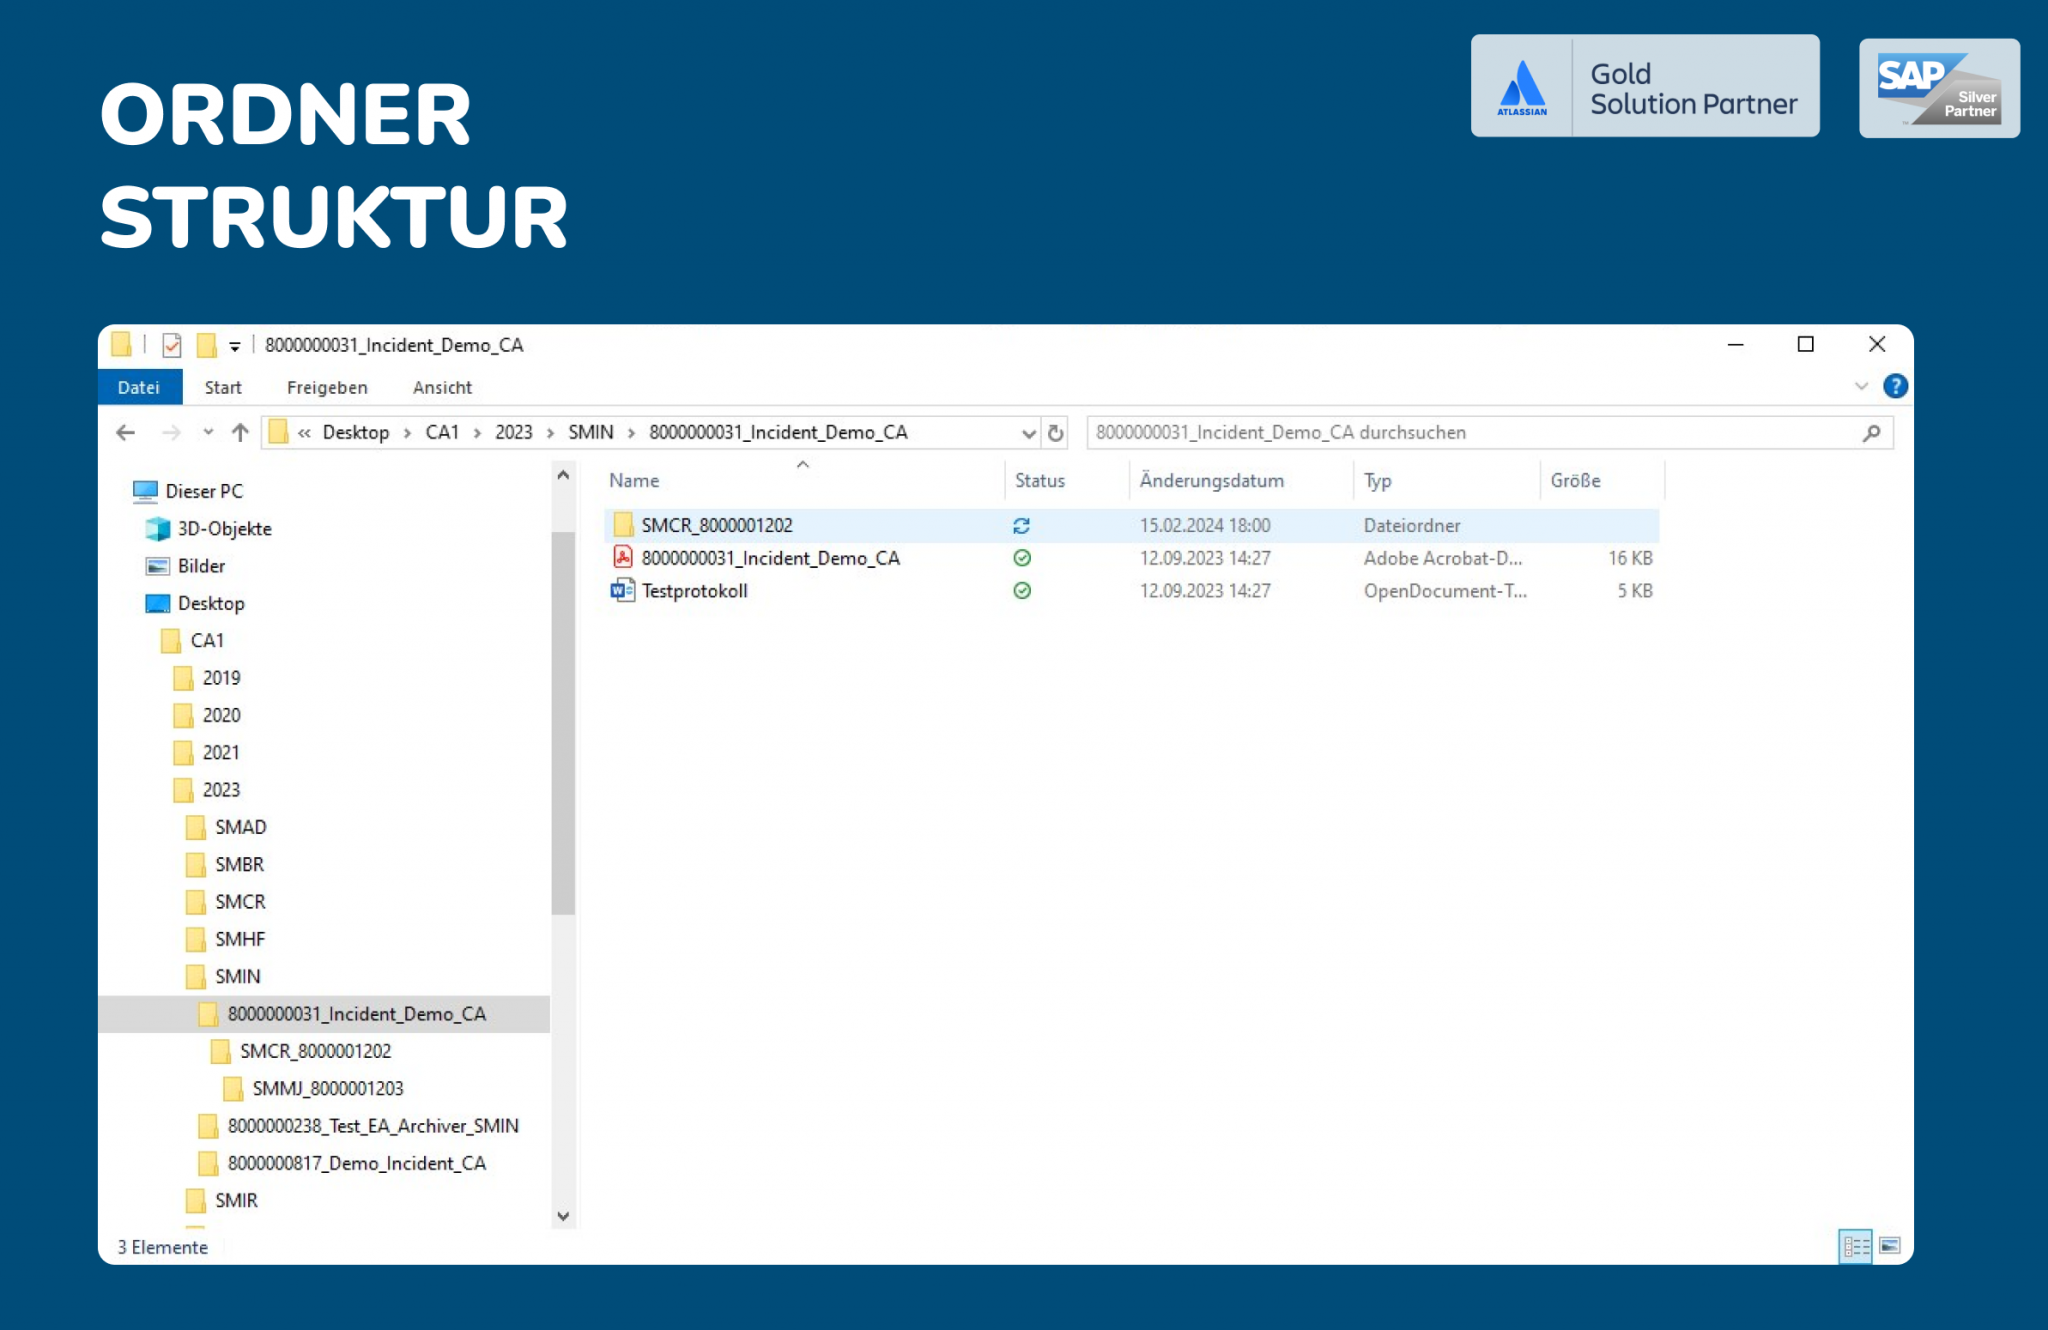Click the Atlassian Gold Solution Partner badge
Screen dimensions: 2048x1330
(x=1645, y=86)
